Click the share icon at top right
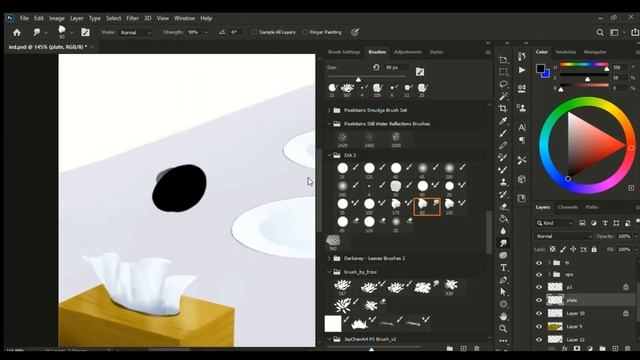This screenshot has height=360, width=640. click(635, 32)
